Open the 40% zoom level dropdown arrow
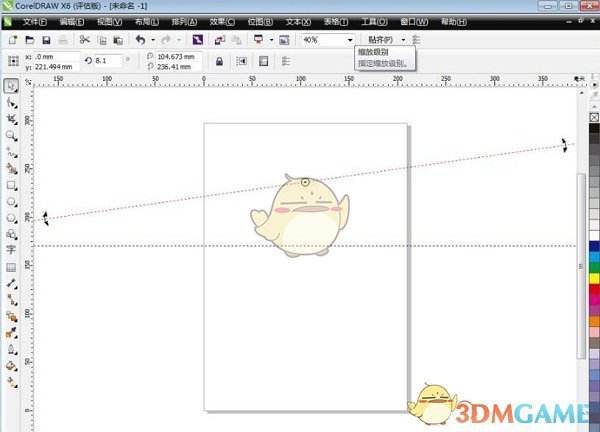Image resolution: width=600 pixels, height=432 pixels. point(350,40)
